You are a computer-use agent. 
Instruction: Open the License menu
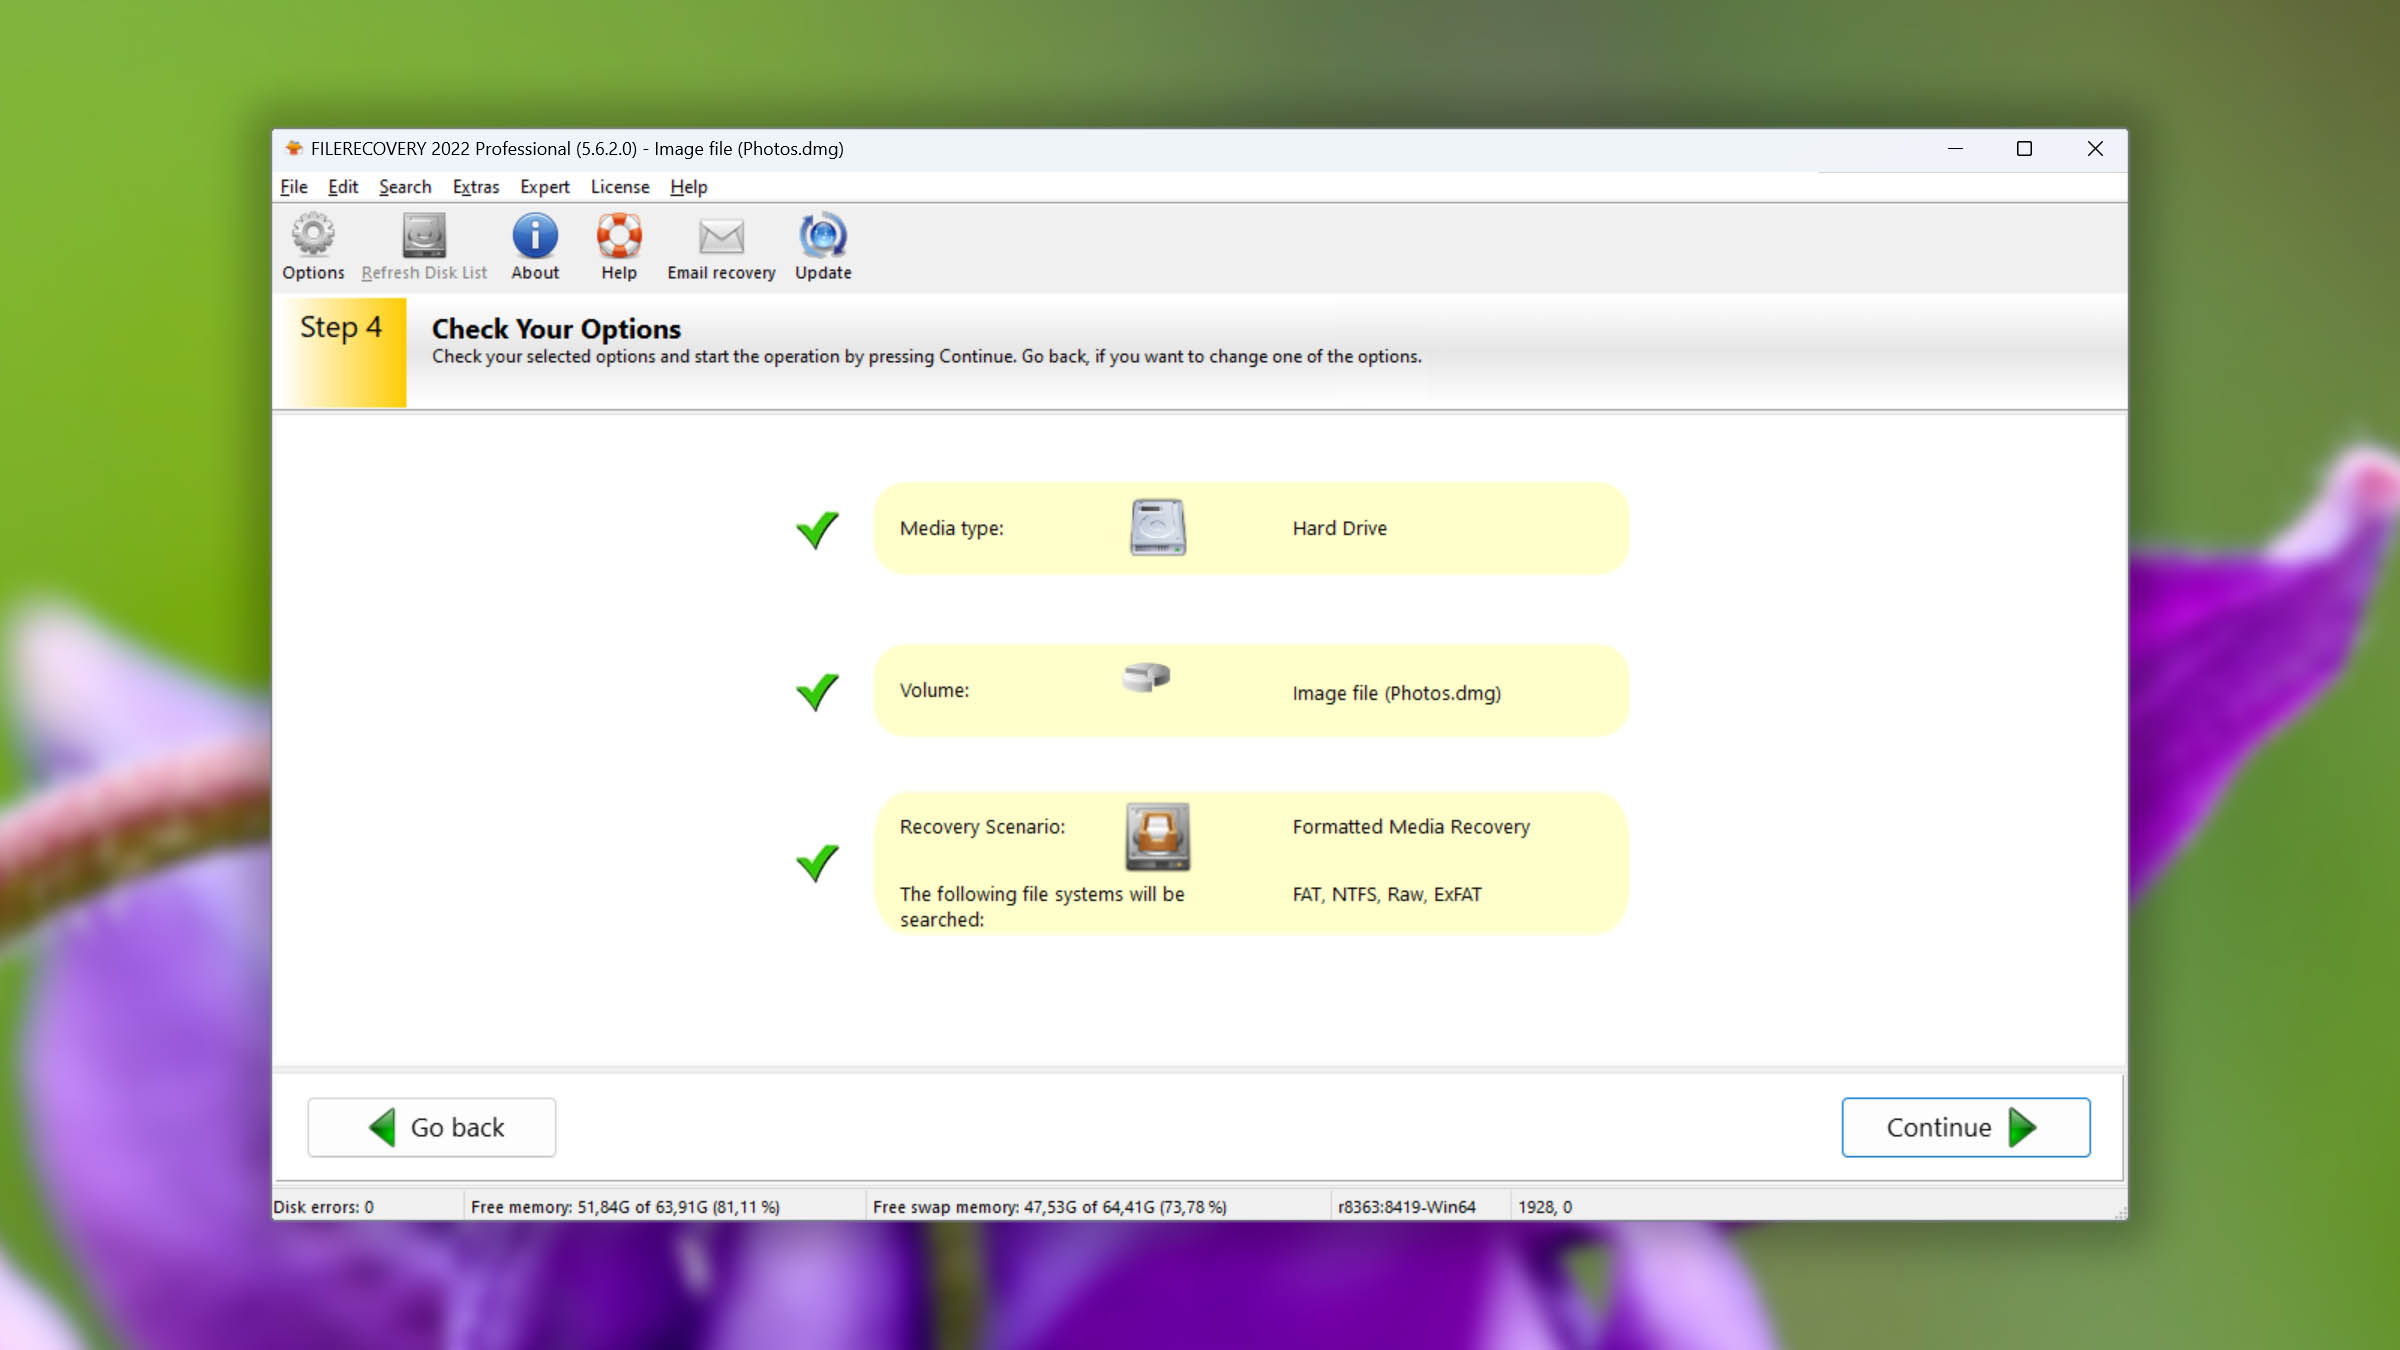620,187
